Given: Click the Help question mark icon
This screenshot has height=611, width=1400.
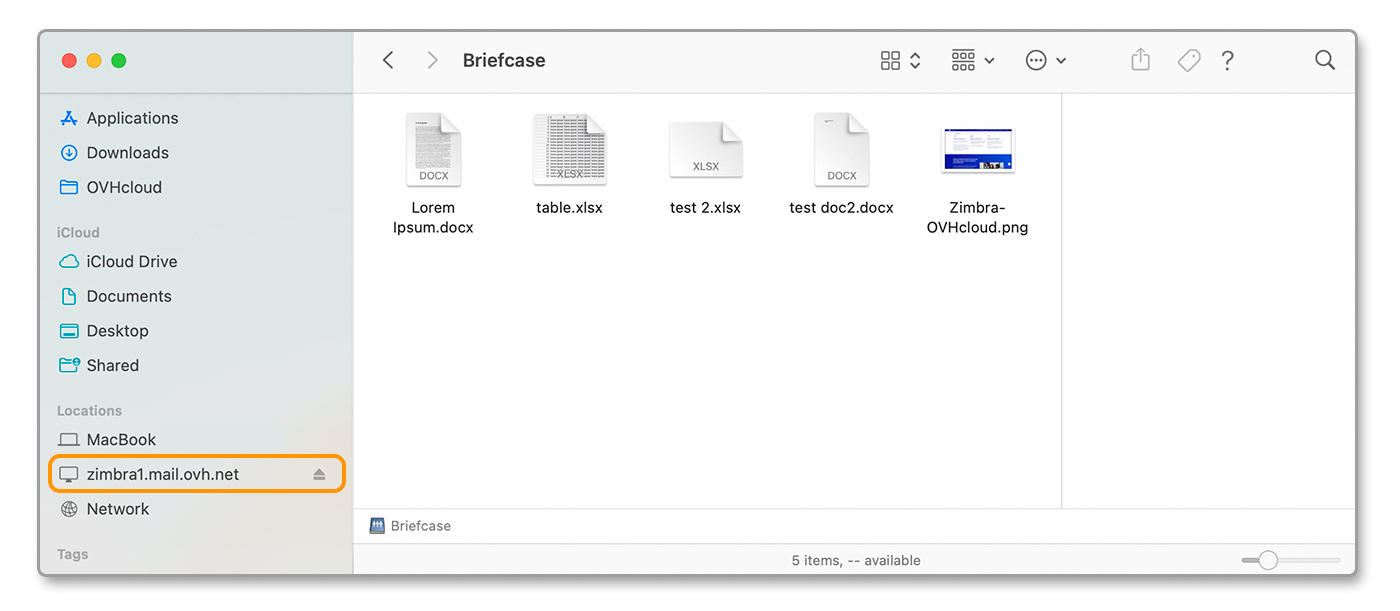Looking at the screenshot, I should coord(1227,61).
